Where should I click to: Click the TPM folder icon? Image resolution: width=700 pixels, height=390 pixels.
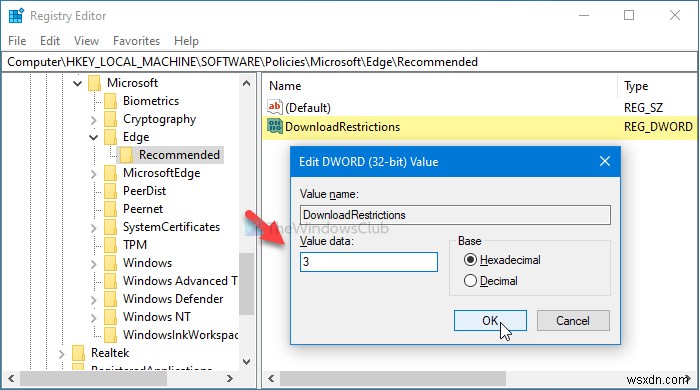pos(111,245)
